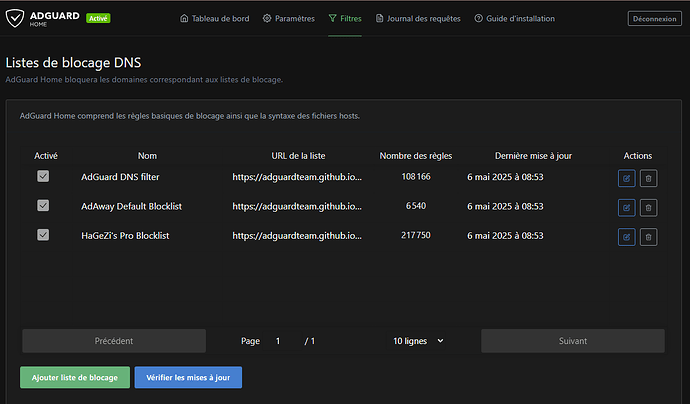Edit the AdAway Default Blocklist entry
This screenshot has width=690, height=404.
coord(626,208)
